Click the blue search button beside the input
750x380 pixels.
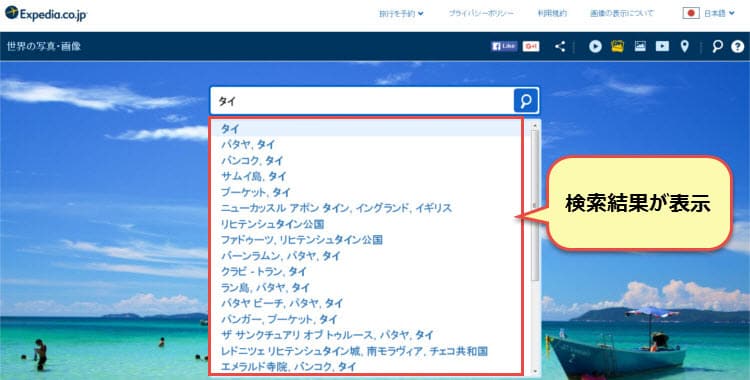click(526, 101)
